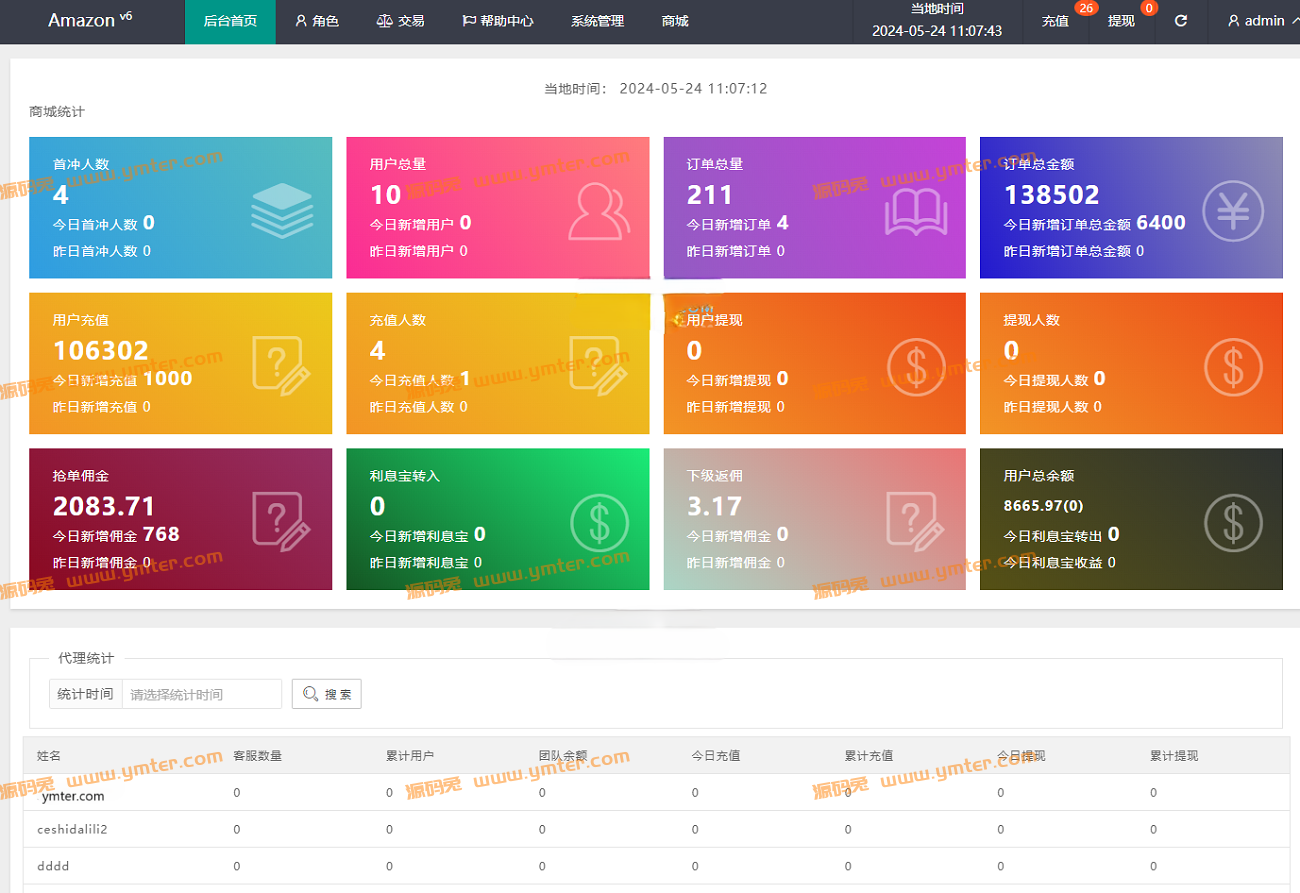Click 今日新增佣金 768 text

116,535
